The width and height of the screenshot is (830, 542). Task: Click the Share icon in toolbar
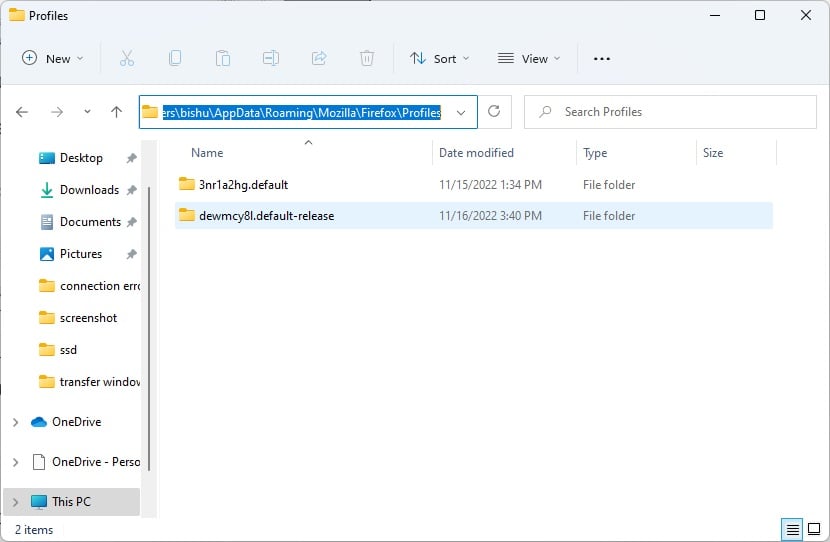point(319,58)
